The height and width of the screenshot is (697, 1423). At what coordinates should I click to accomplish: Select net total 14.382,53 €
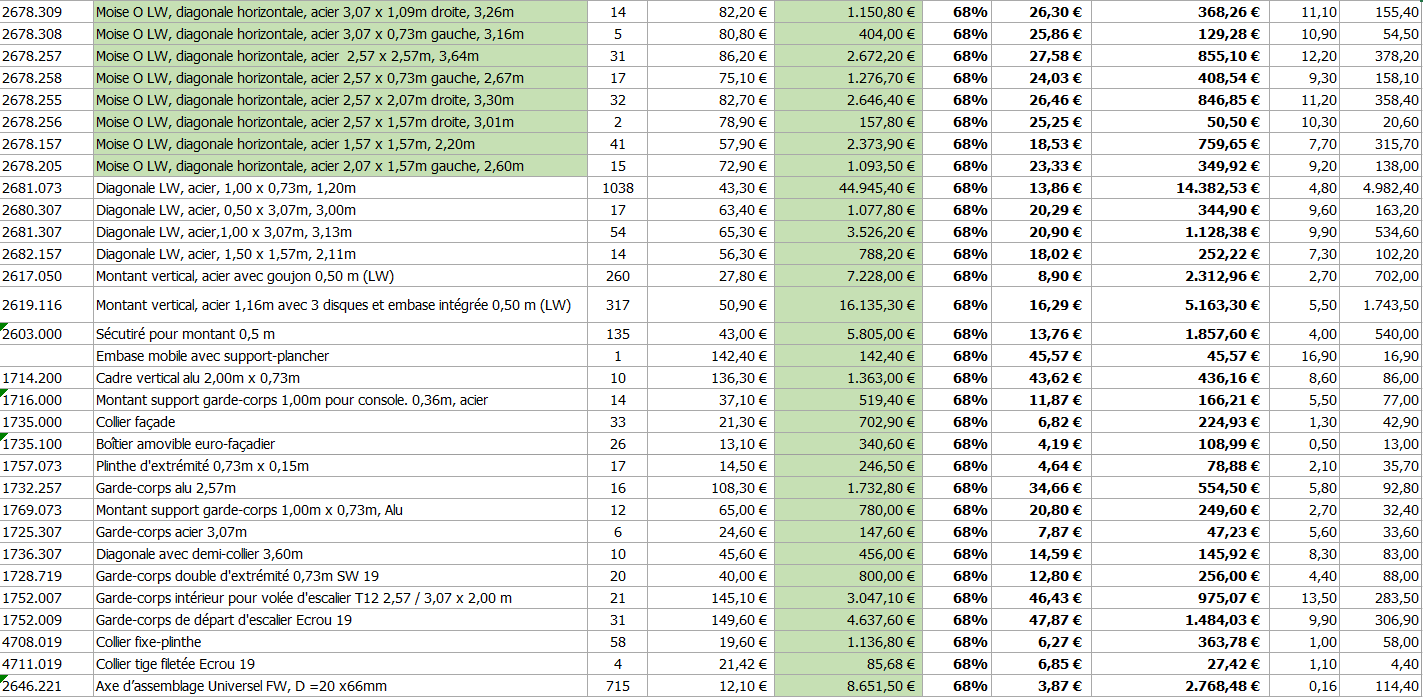(1180, 188)
